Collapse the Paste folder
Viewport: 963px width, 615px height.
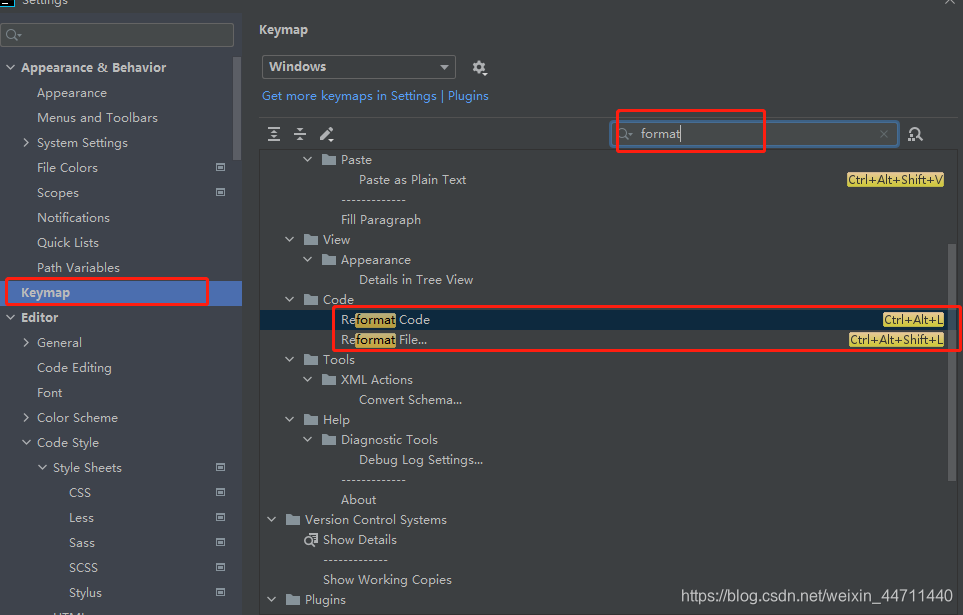click(x=308, y=159)
